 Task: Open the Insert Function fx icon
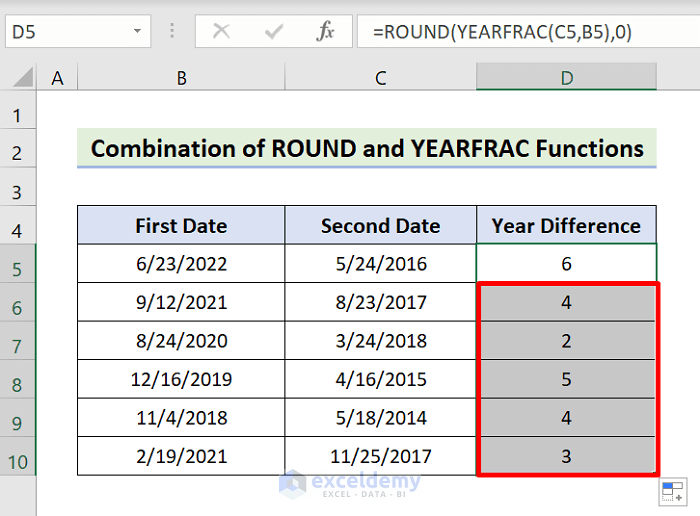pyautogui.click(x=325, y=31)
